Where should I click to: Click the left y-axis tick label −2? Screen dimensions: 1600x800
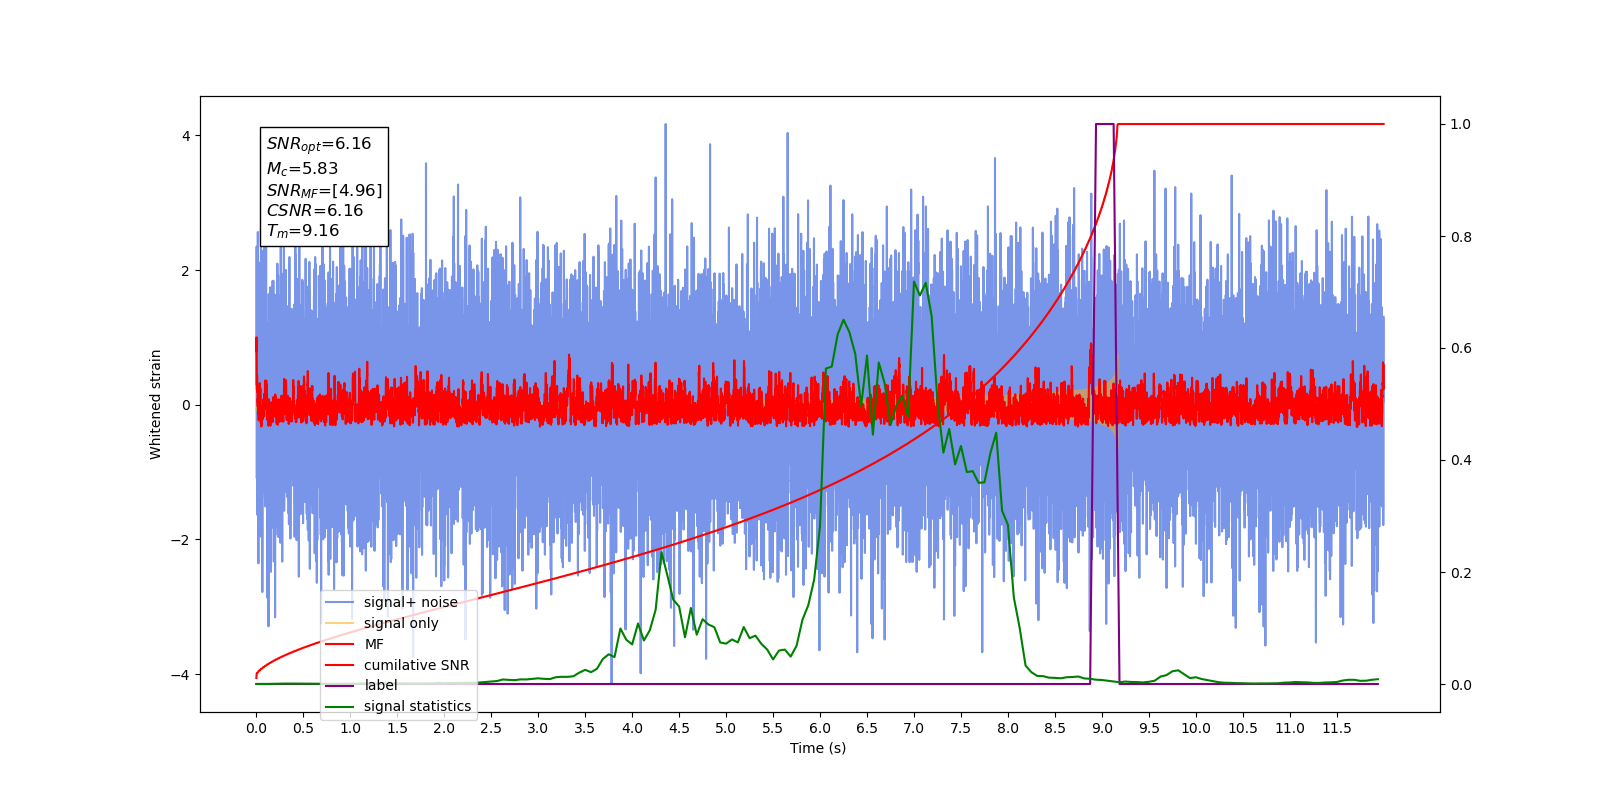click(180, 540)
